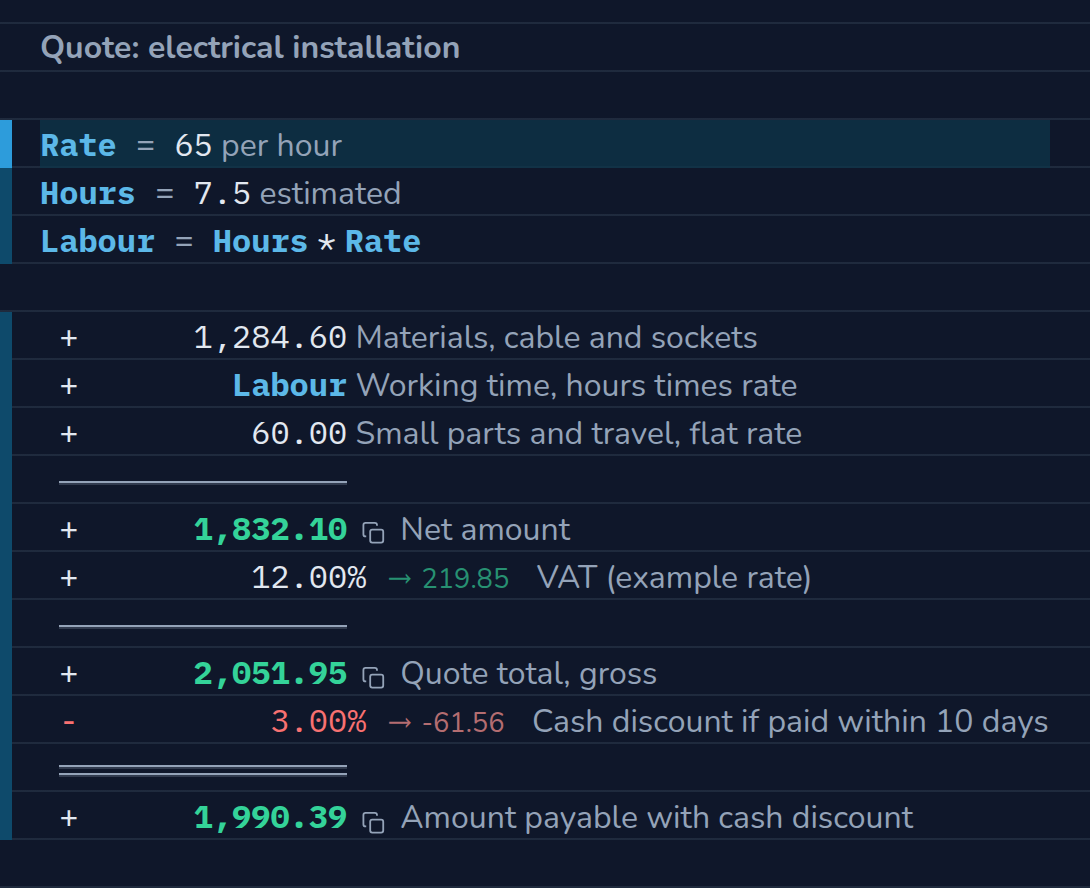The width and height of the screenshot is (1090, 888).
Task: Click 'Materials, cable and sockets' description
Action: (x=556, y=338)
